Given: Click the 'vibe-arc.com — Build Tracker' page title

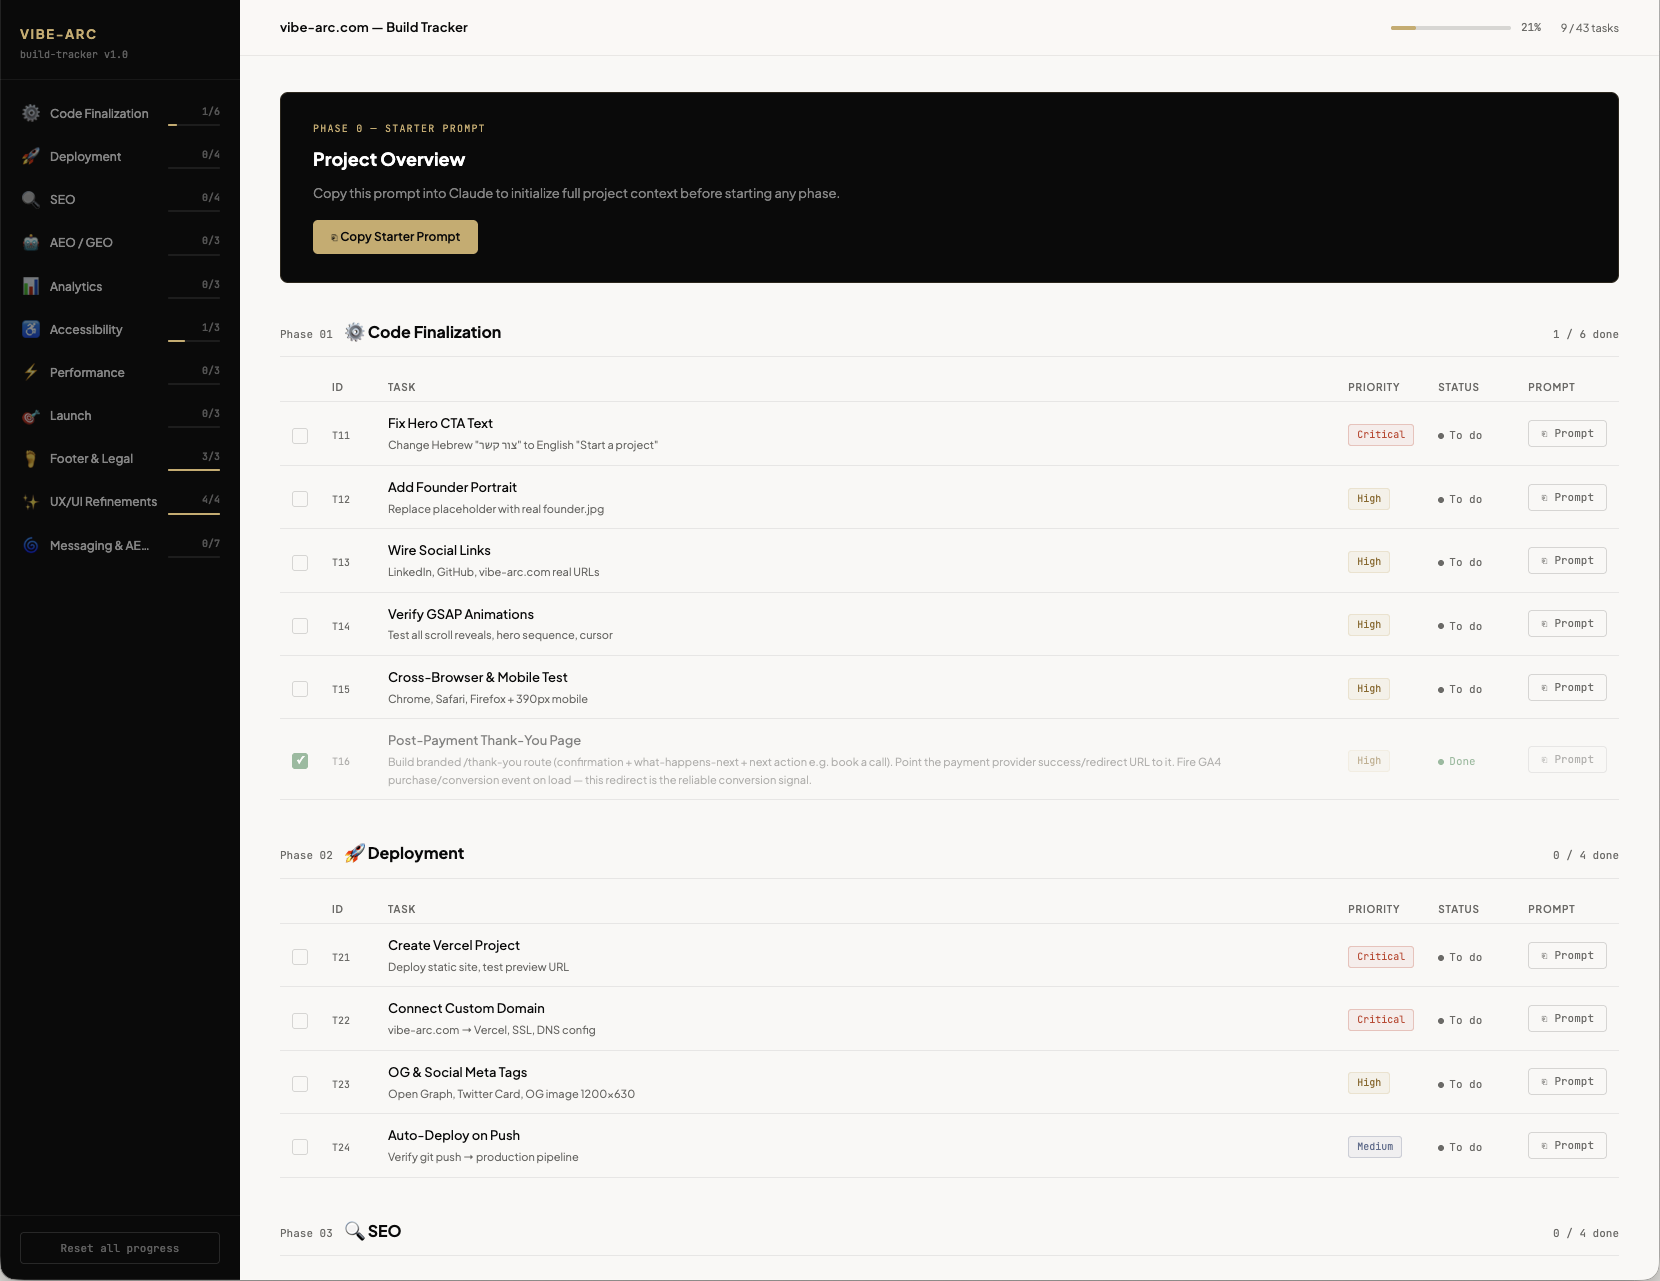Looking at the screenshot, I should coord(373,27).
